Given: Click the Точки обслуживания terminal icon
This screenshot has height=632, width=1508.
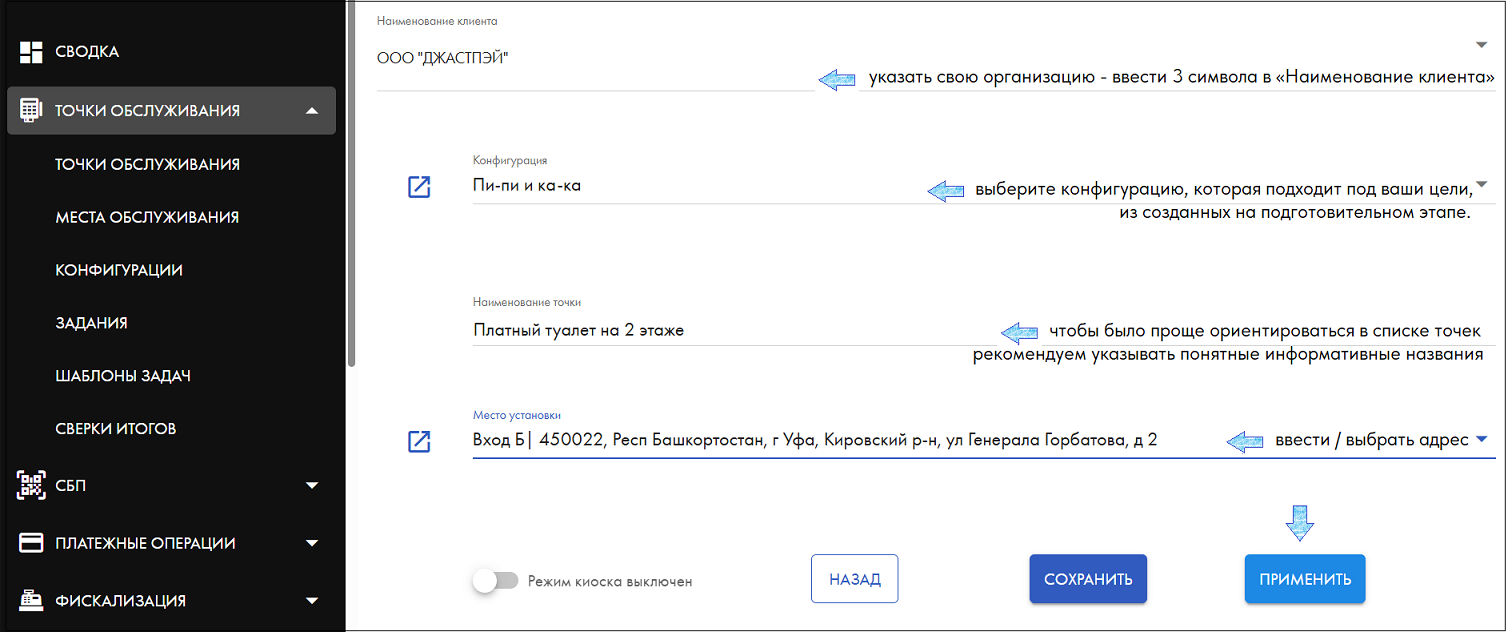Looking at the screenshot, I should 31,110.
